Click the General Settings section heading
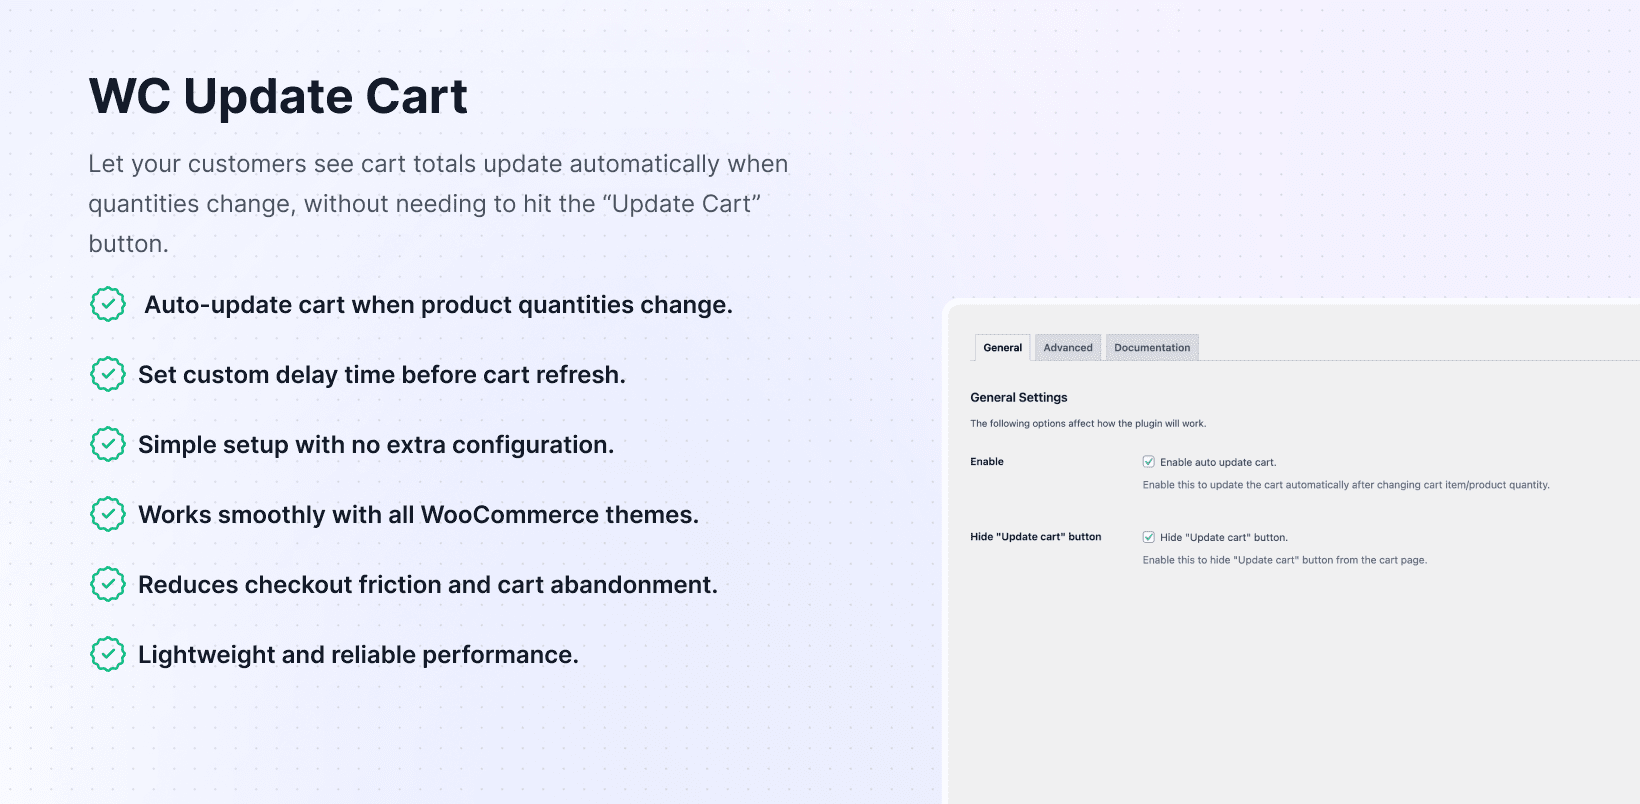Image resolution: width=1640 pixels, height=804 pixels. 1018,397
